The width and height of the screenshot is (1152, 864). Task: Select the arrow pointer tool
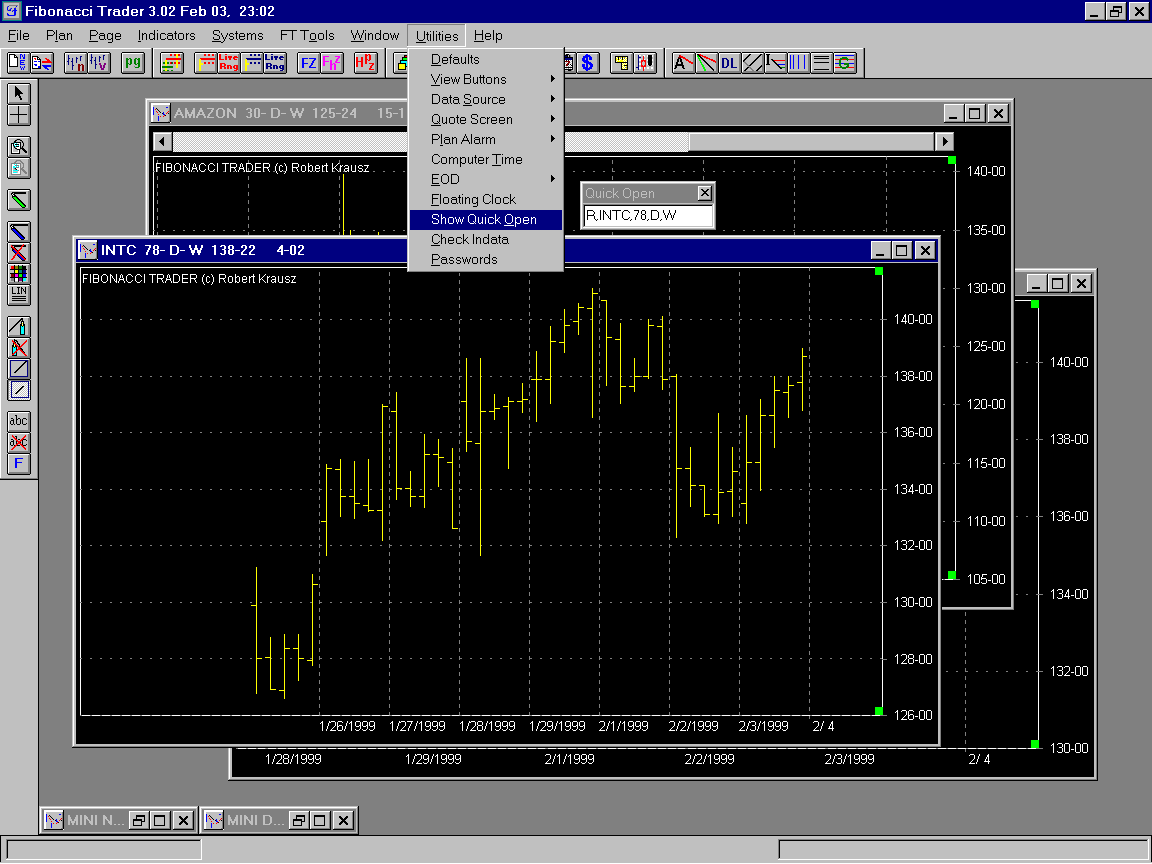(x=19, y=93)
